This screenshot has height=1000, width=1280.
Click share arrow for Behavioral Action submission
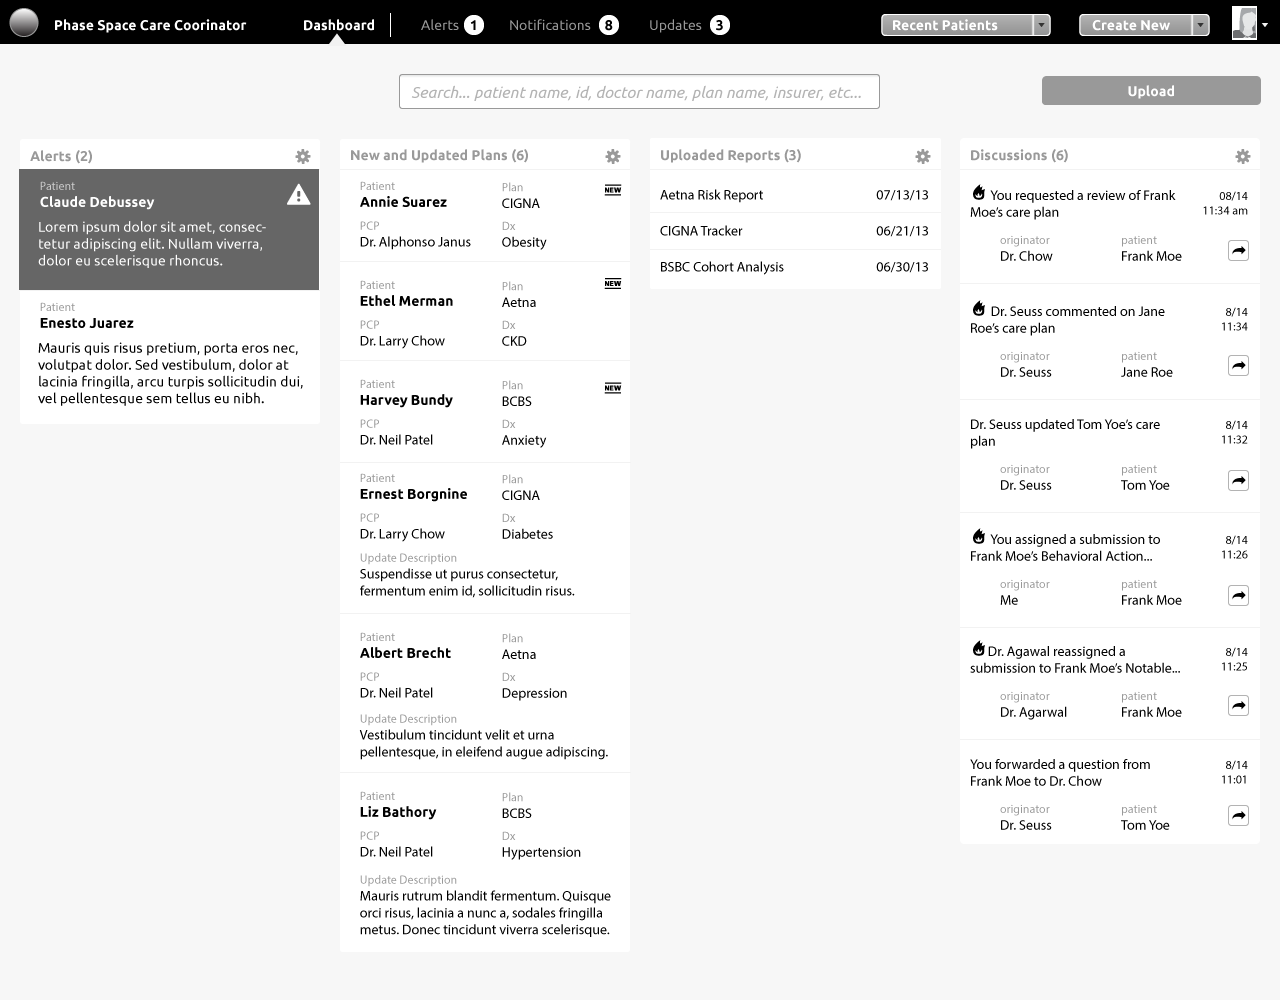click(x=1238, y=596)
